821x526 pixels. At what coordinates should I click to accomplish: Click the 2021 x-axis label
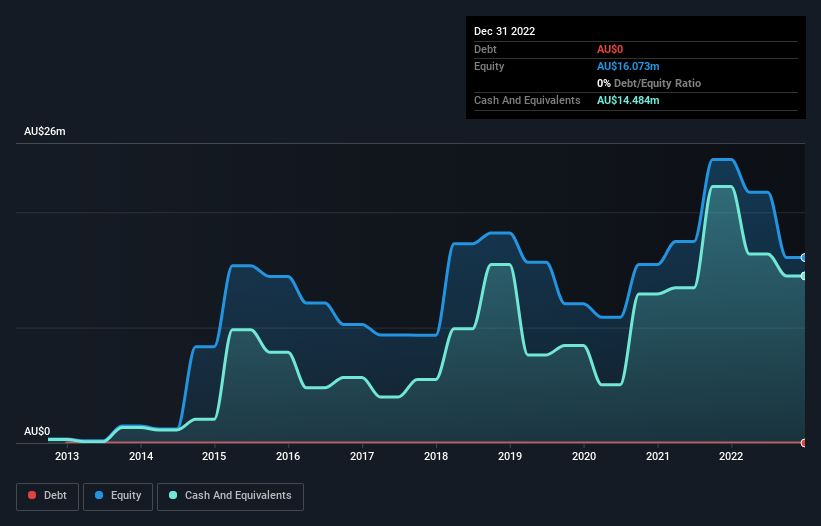[x=658, y=456]
